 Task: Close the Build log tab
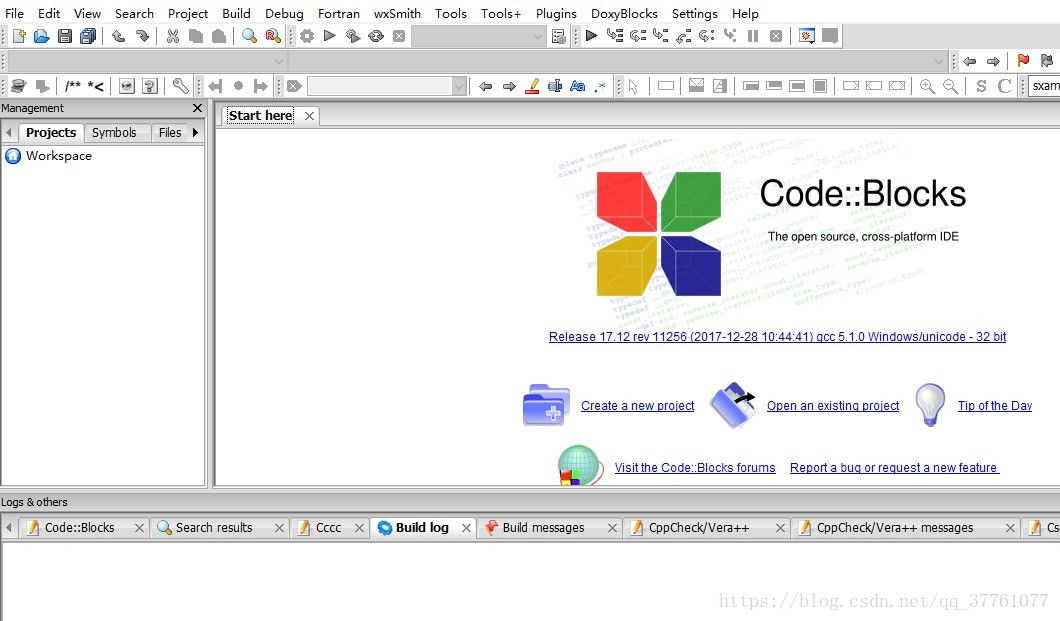coord(466,528)
